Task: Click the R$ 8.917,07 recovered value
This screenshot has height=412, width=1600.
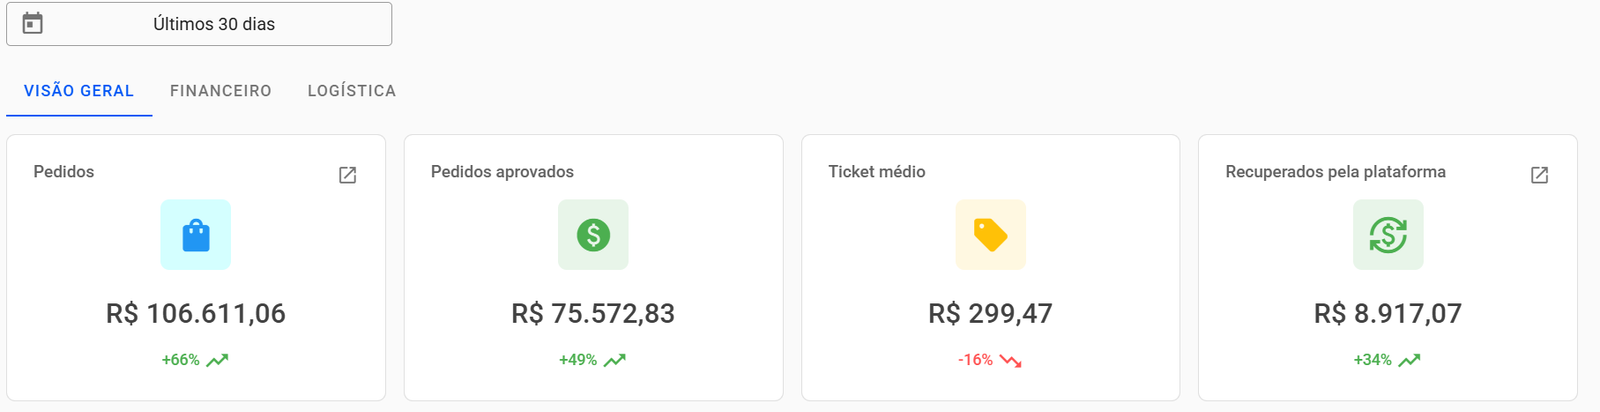Action: coord(1388,314)
